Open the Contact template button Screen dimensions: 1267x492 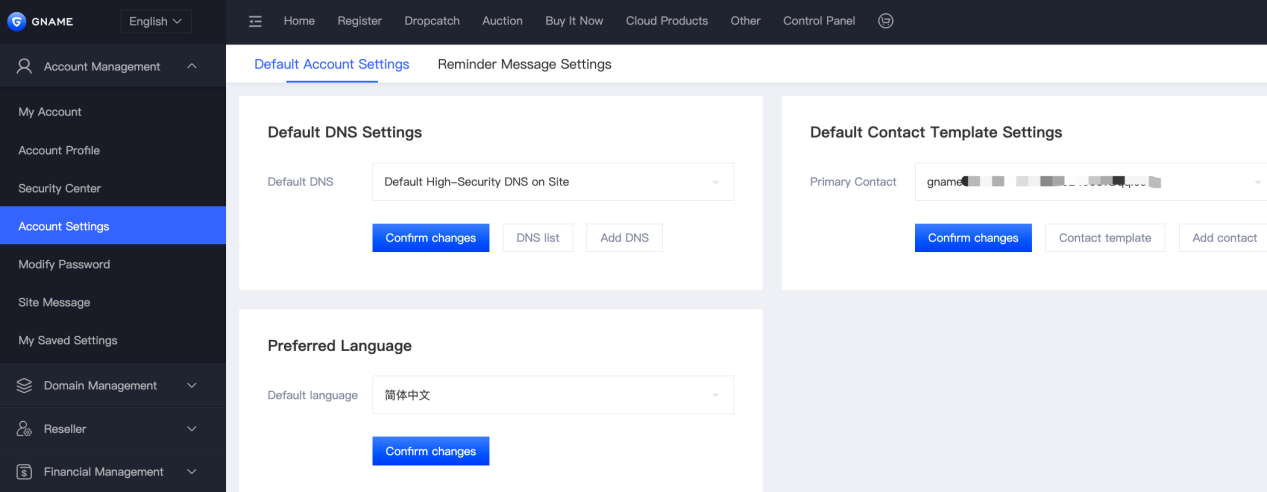[1104, 238]
